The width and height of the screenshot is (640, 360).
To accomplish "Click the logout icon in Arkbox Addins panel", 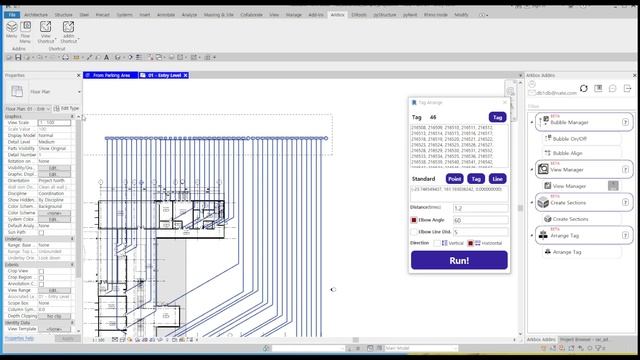I will pyautogui.click(x=628, y=89).
